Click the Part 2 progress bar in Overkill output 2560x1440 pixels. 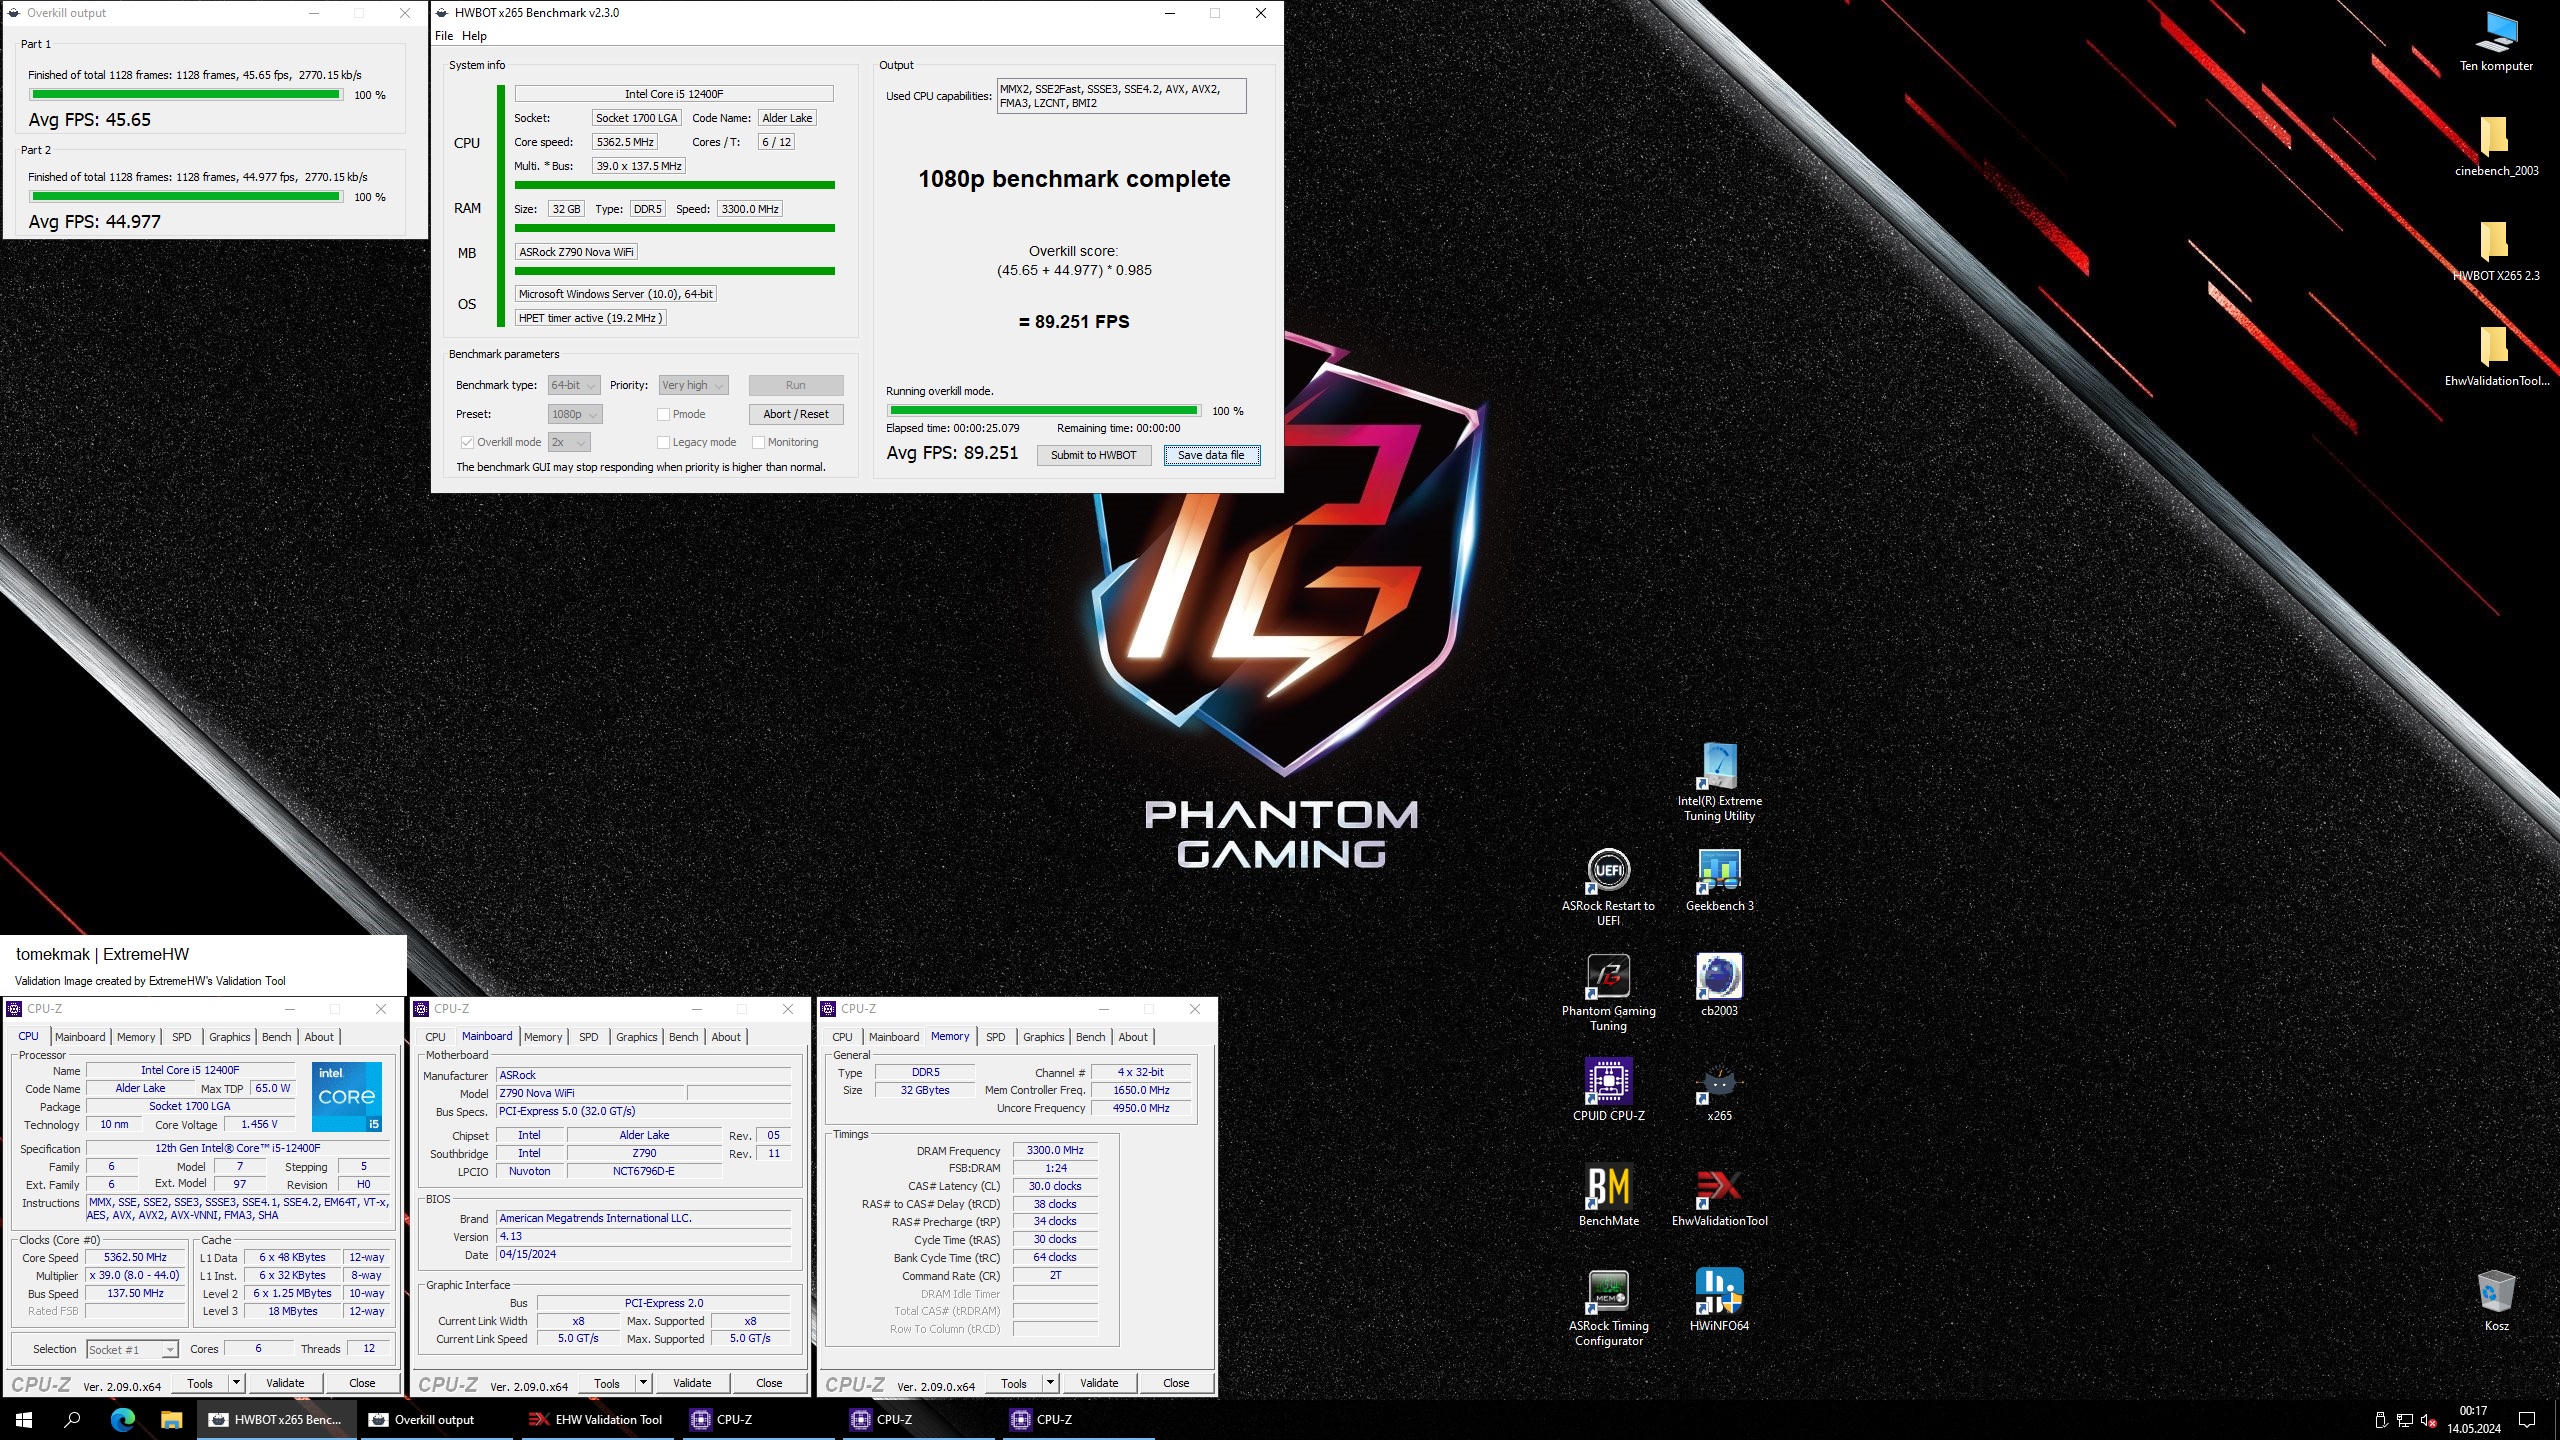click(x=186, y=197)
